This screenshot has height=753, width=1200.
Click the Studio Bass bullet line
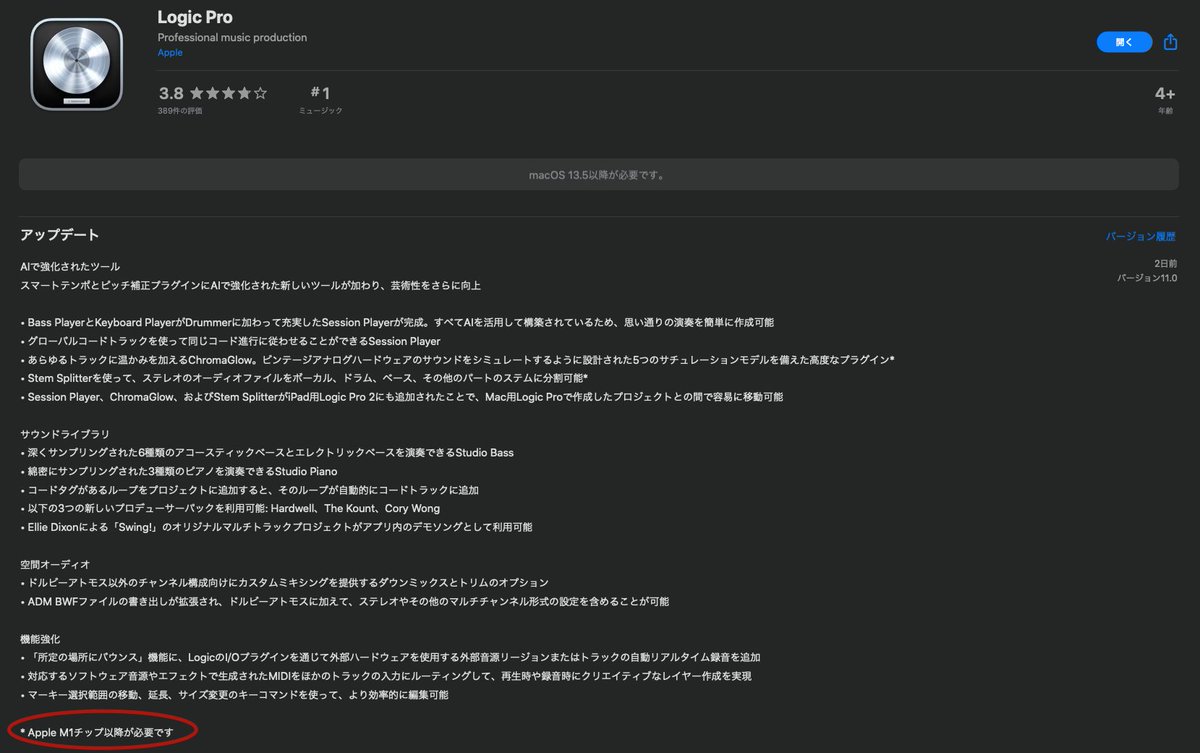[x=267, y=453]
